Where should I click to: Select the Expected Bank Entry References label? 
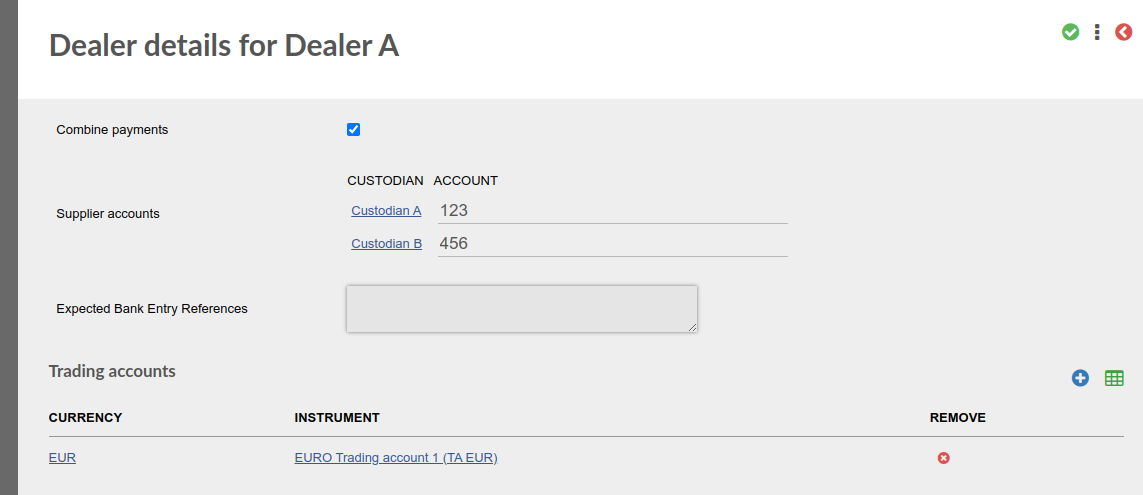pyautogui.click(x=152, y=308)
